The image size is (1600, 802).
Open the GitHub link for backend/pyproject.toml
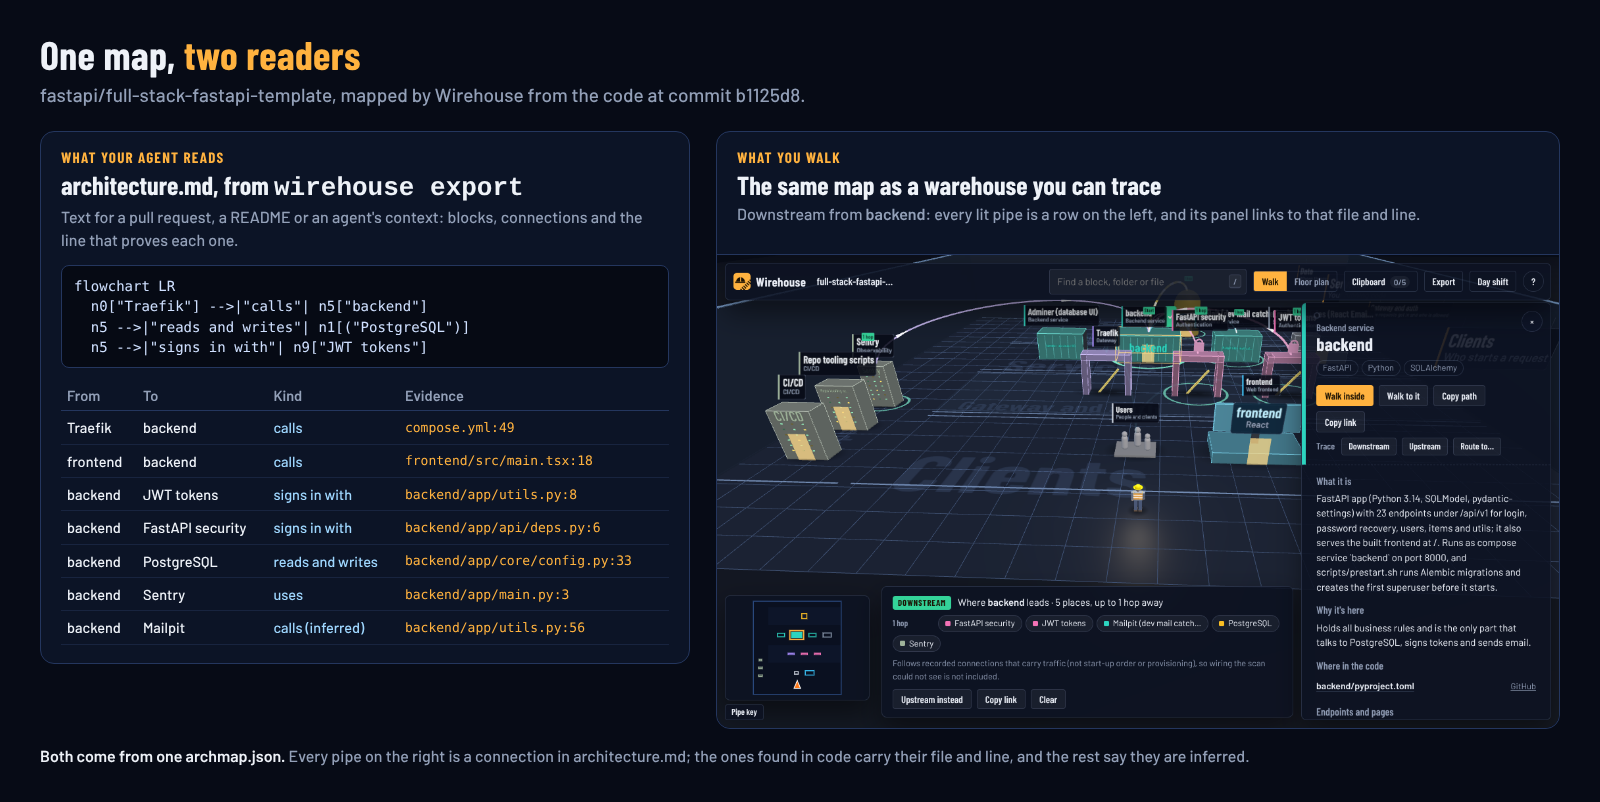[1523, 687]
